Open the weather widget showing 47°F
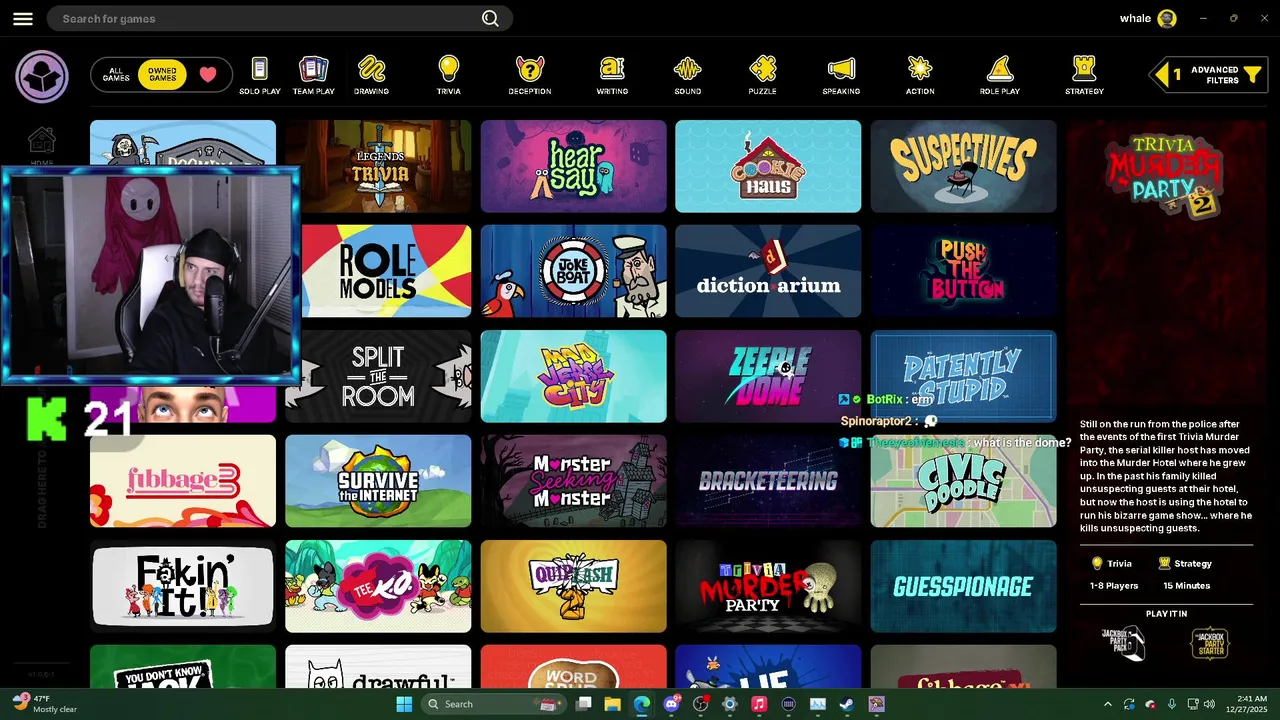Viewport: 1280px width, 720px height. click(x=45, y=703)
